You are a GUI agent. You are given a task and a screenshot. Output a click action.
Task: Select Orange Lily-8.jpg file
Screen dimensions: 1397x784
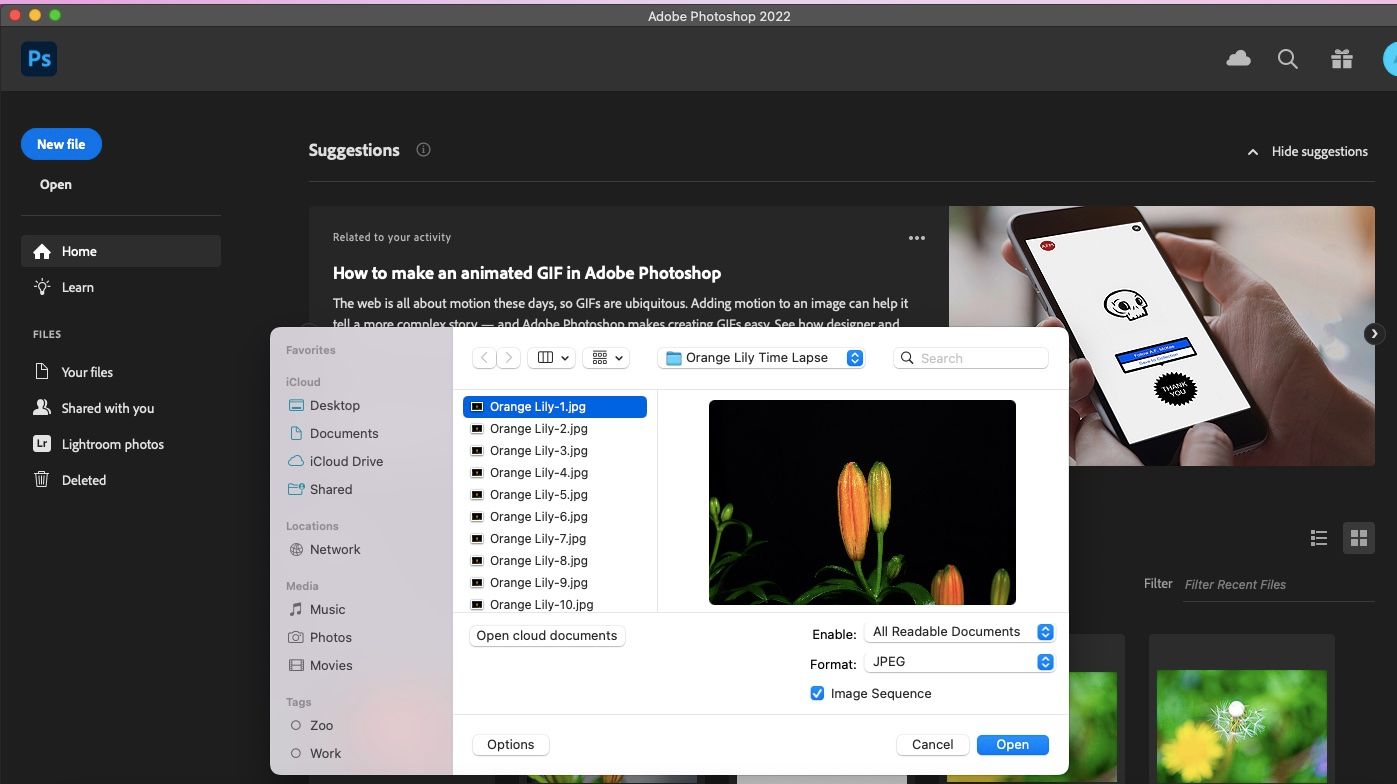pos(555,561)
